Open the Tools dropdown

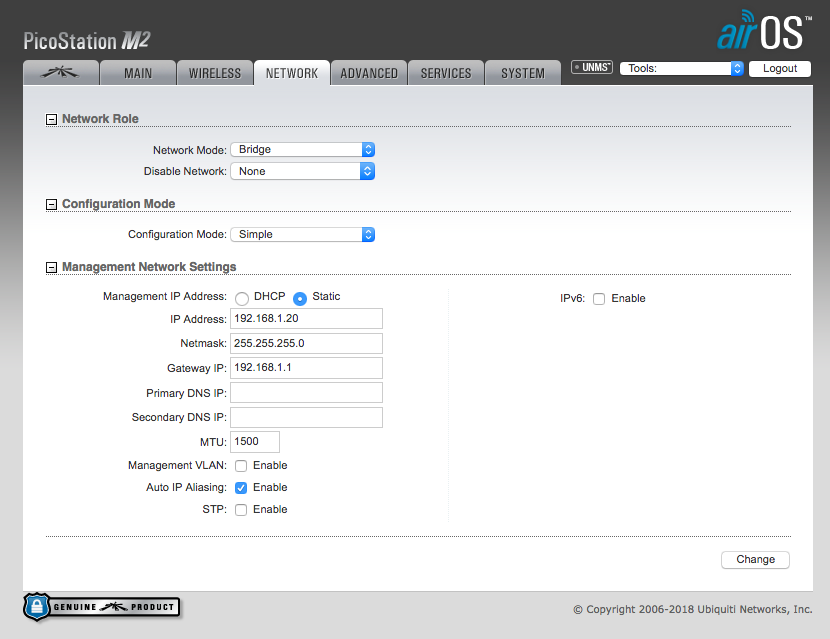[x=682, y=68]
